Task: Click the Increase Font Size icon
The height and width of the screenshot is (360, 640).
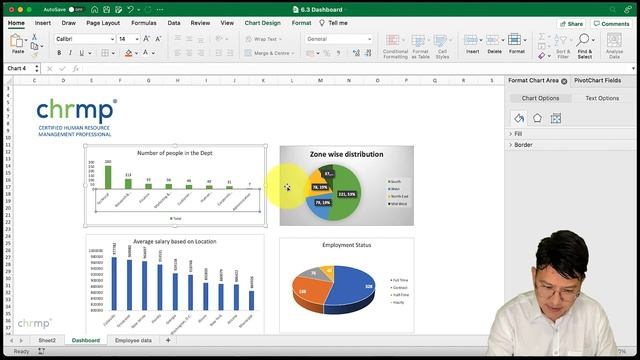Action: point(147,39)
